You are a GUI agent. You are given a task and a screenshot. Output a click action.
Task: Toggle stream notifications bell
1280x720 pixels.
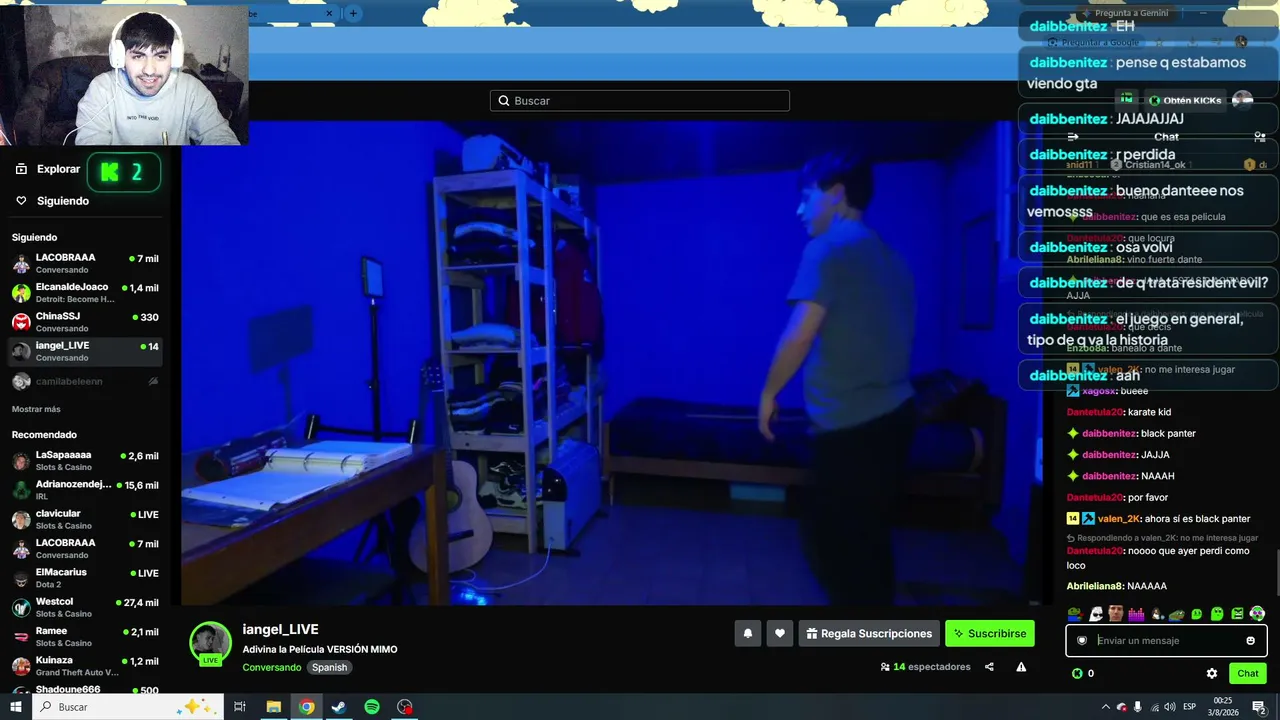747,633
